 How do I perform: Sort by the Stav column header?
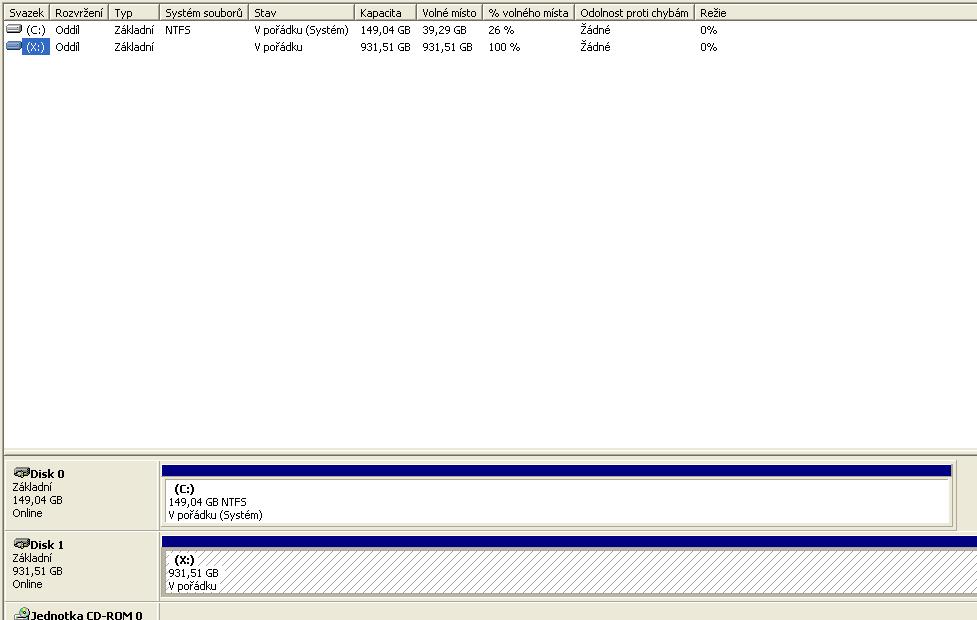pos(302,12)
